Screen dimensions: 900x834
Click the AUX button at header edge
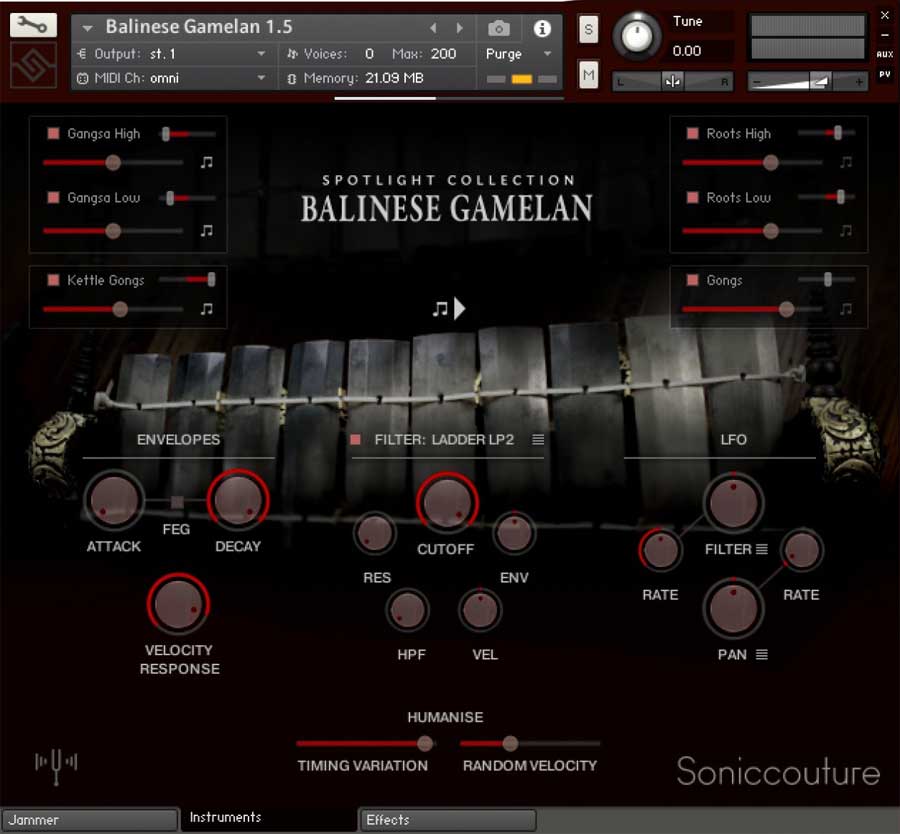(x=885, y=55)
